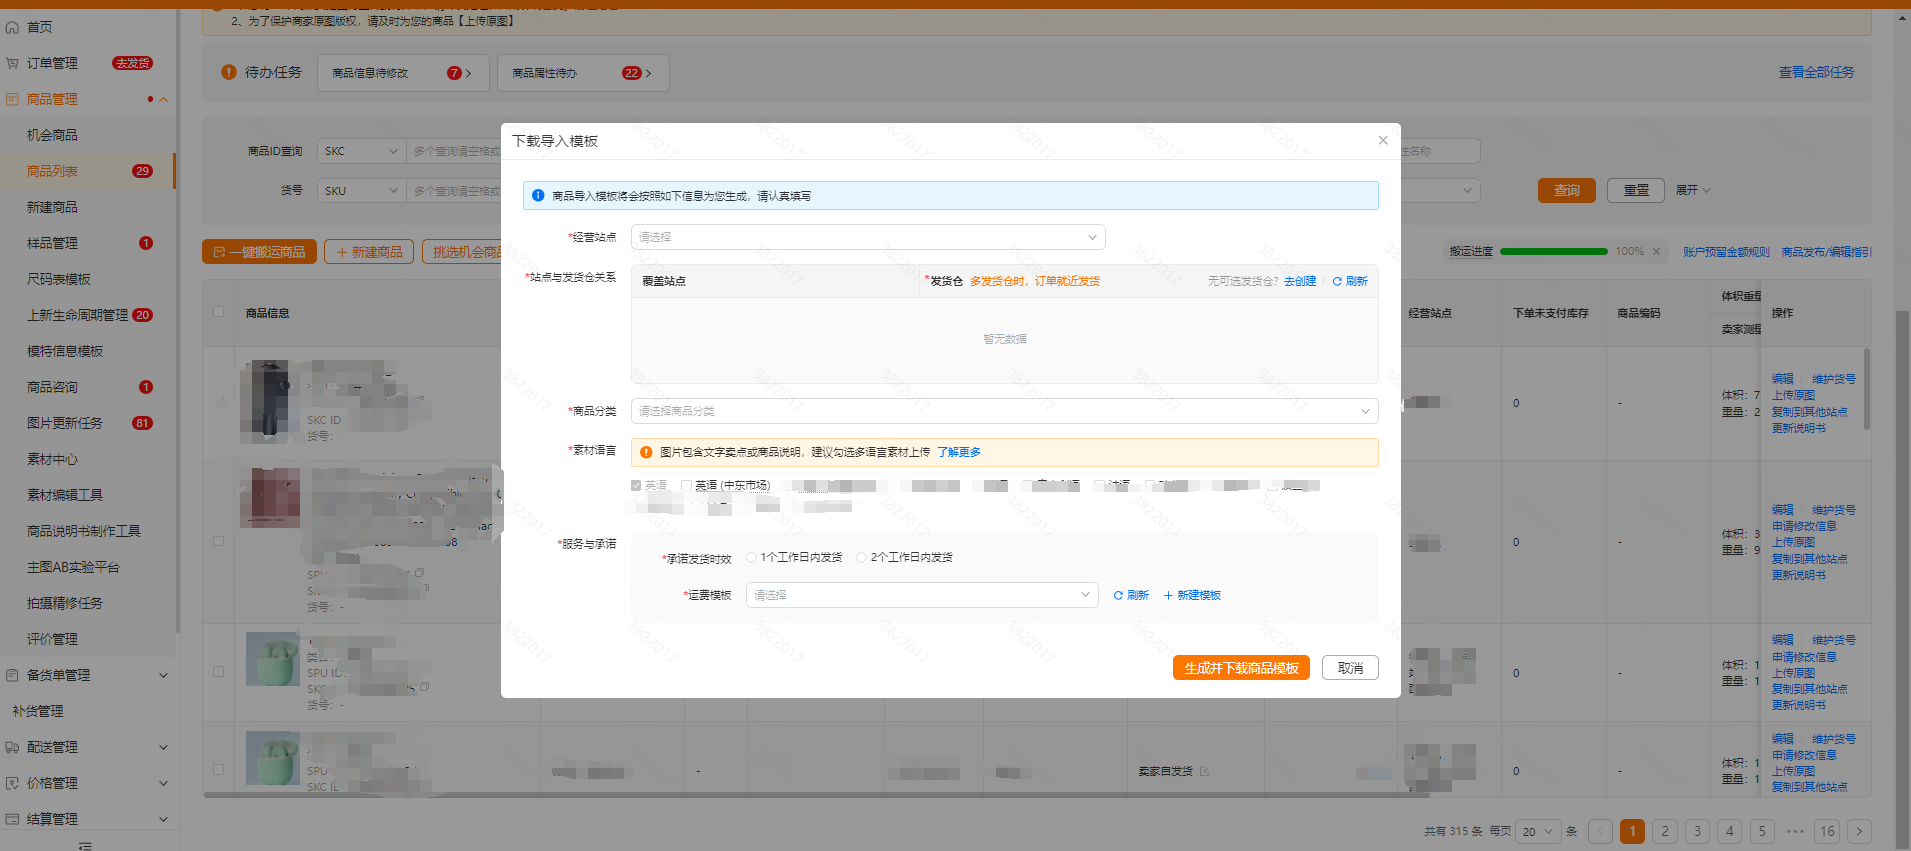
Task: Click the 了解更多 link
Action: pos(958,453)
